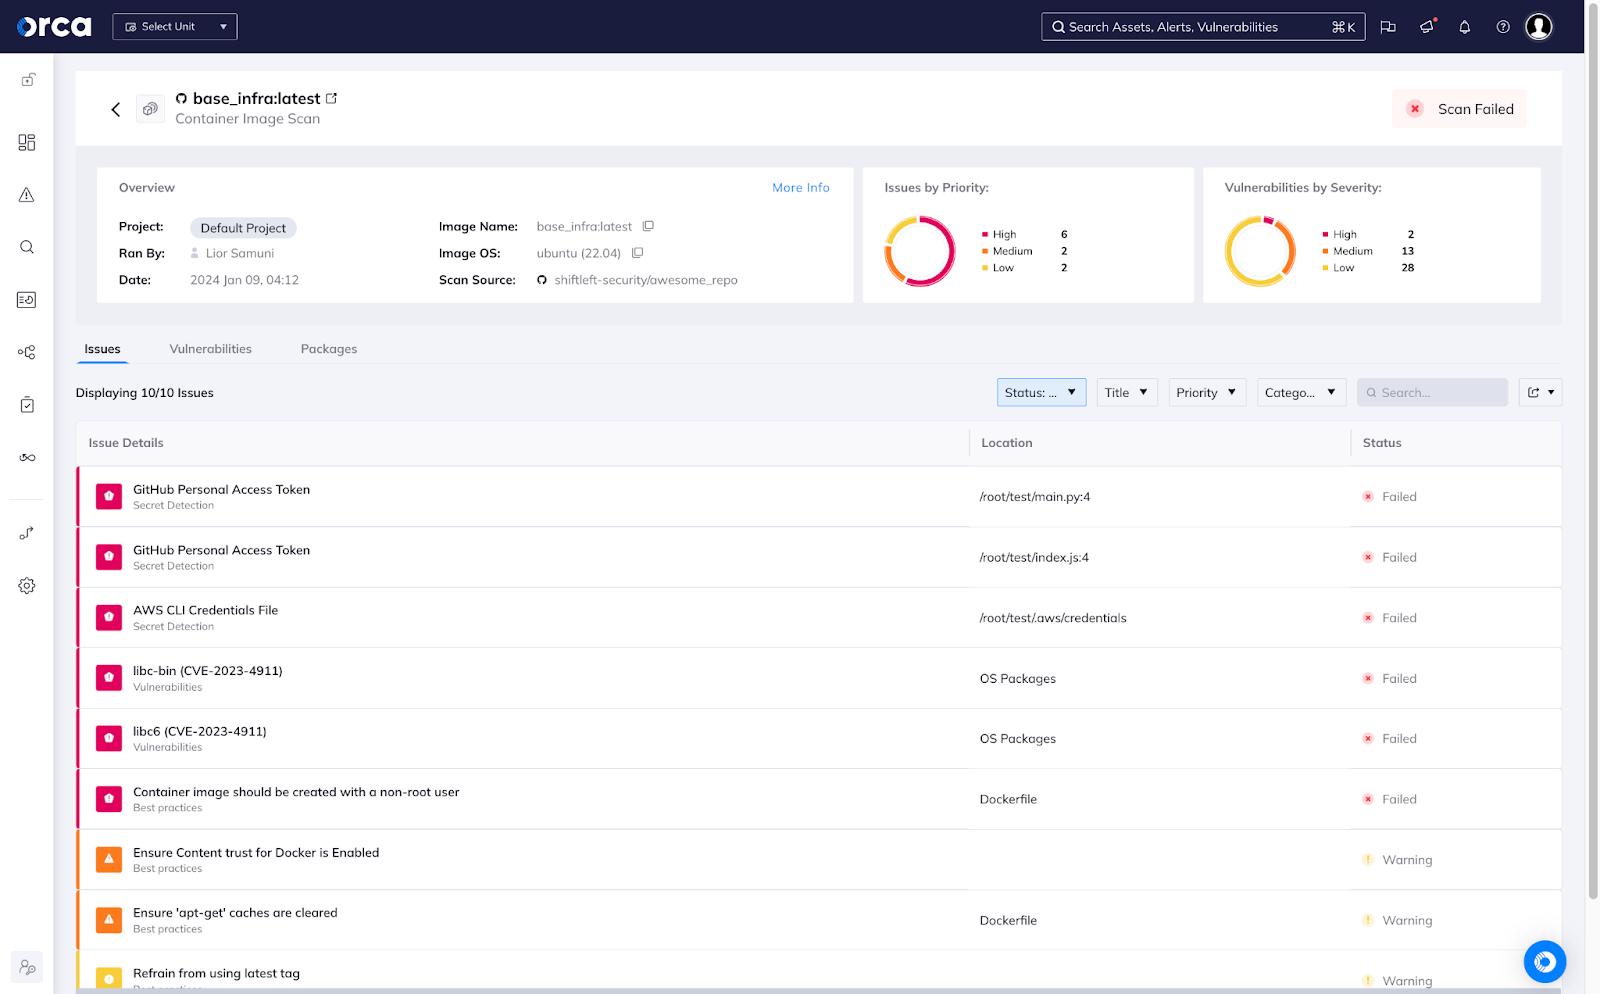The height and width of the screenshot is (994, 1600).
Task: Open the Status filter dropdown
Action: pyautogui.click(x=1040, y=392)
